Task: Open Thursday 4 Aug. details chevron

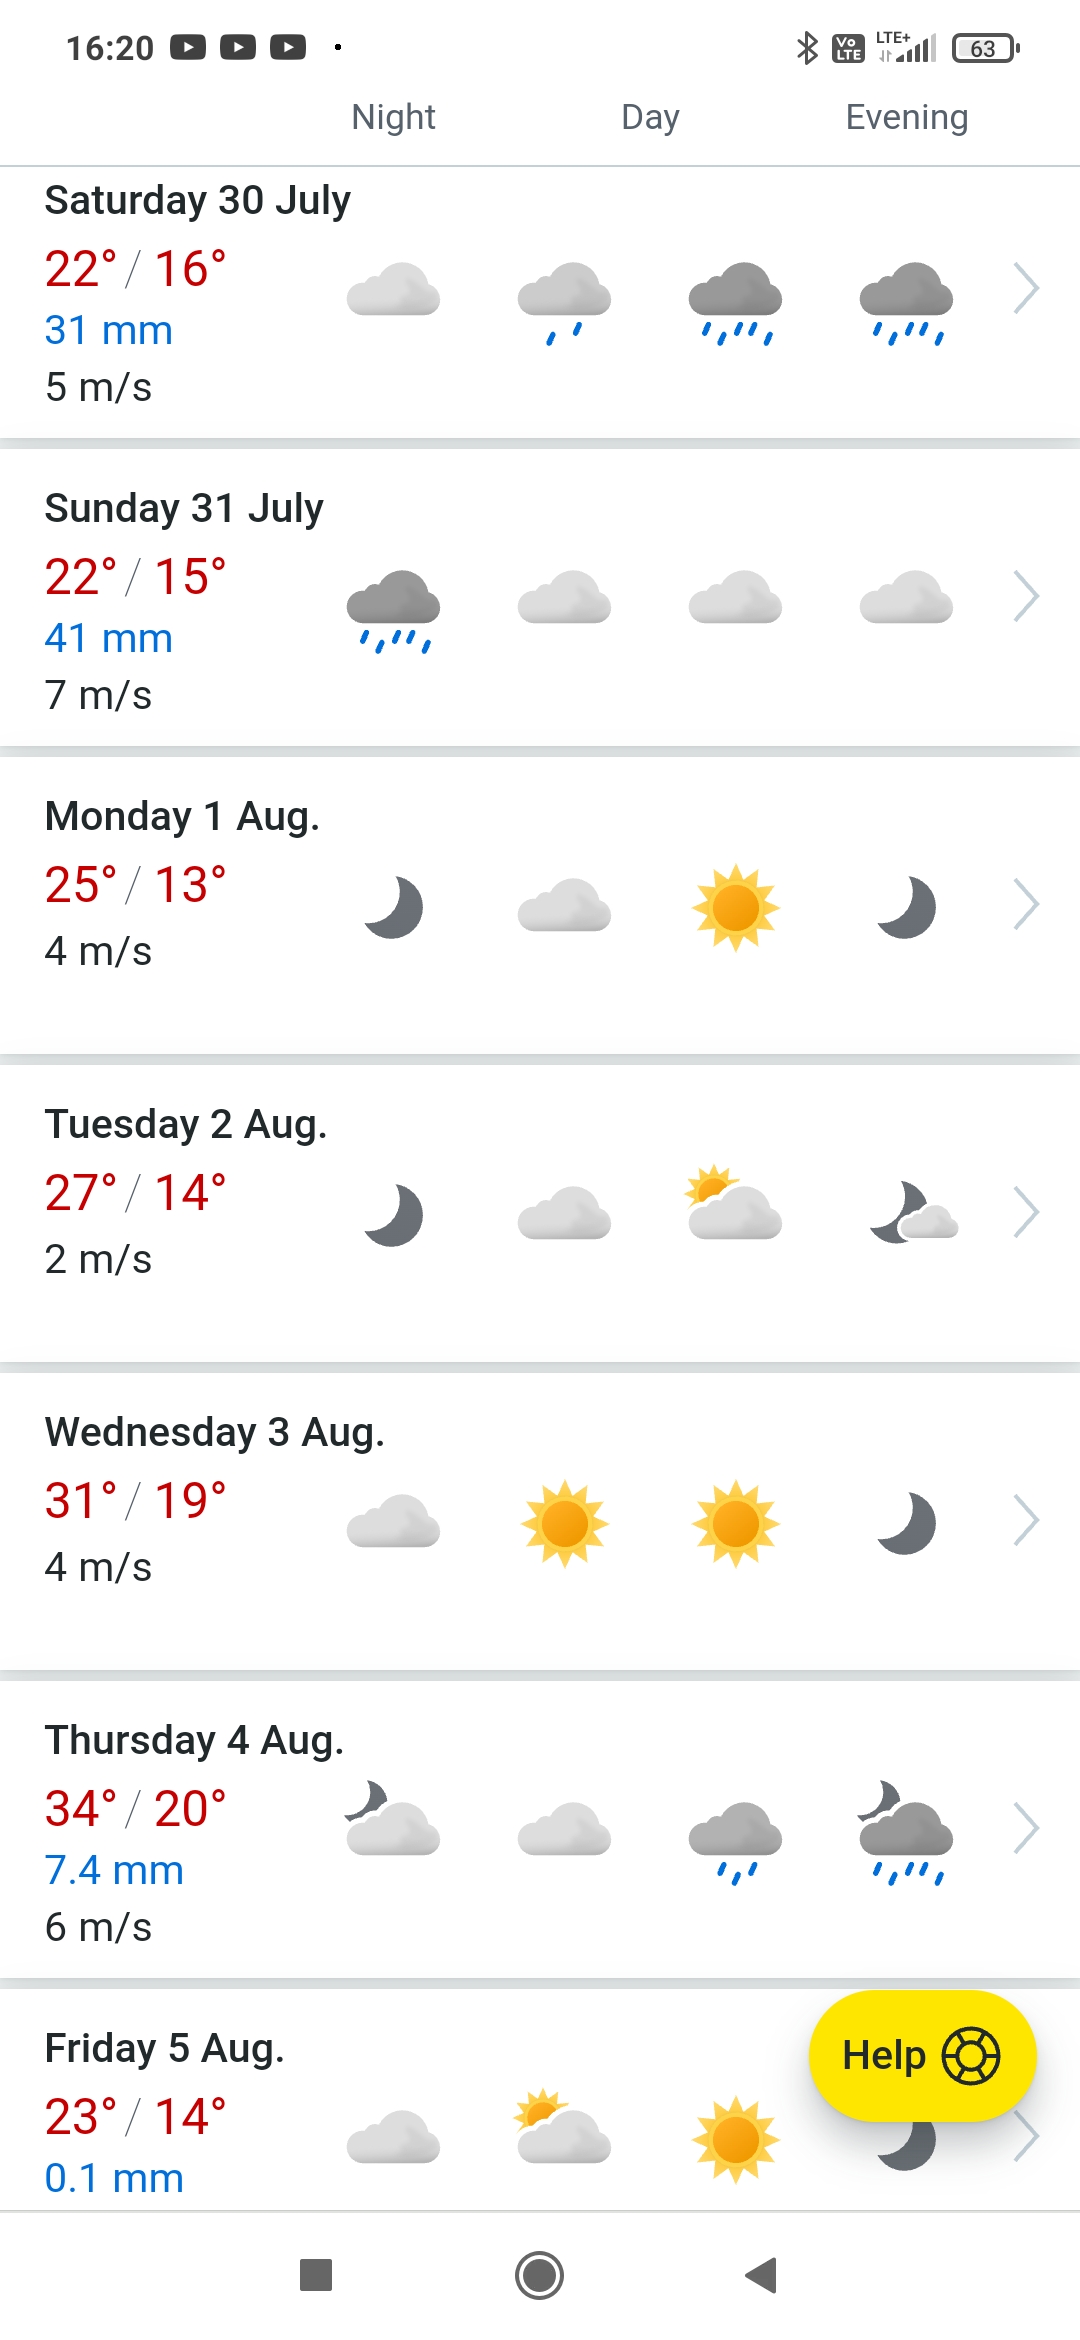Action: pyautogui.click(x=1026, y=1829)
